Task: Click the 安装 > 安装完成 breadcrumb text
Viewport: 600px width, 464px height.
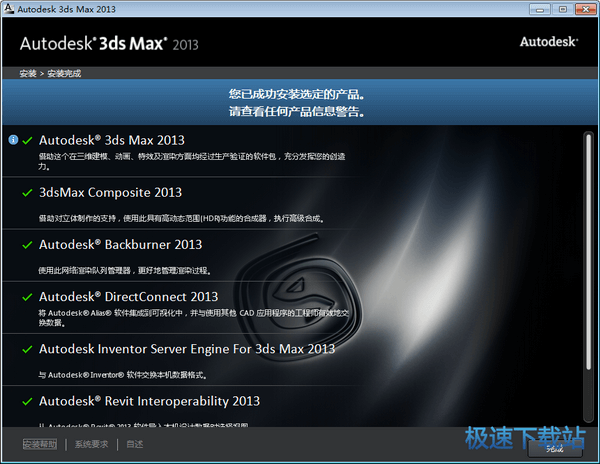Action: (50, 73)
